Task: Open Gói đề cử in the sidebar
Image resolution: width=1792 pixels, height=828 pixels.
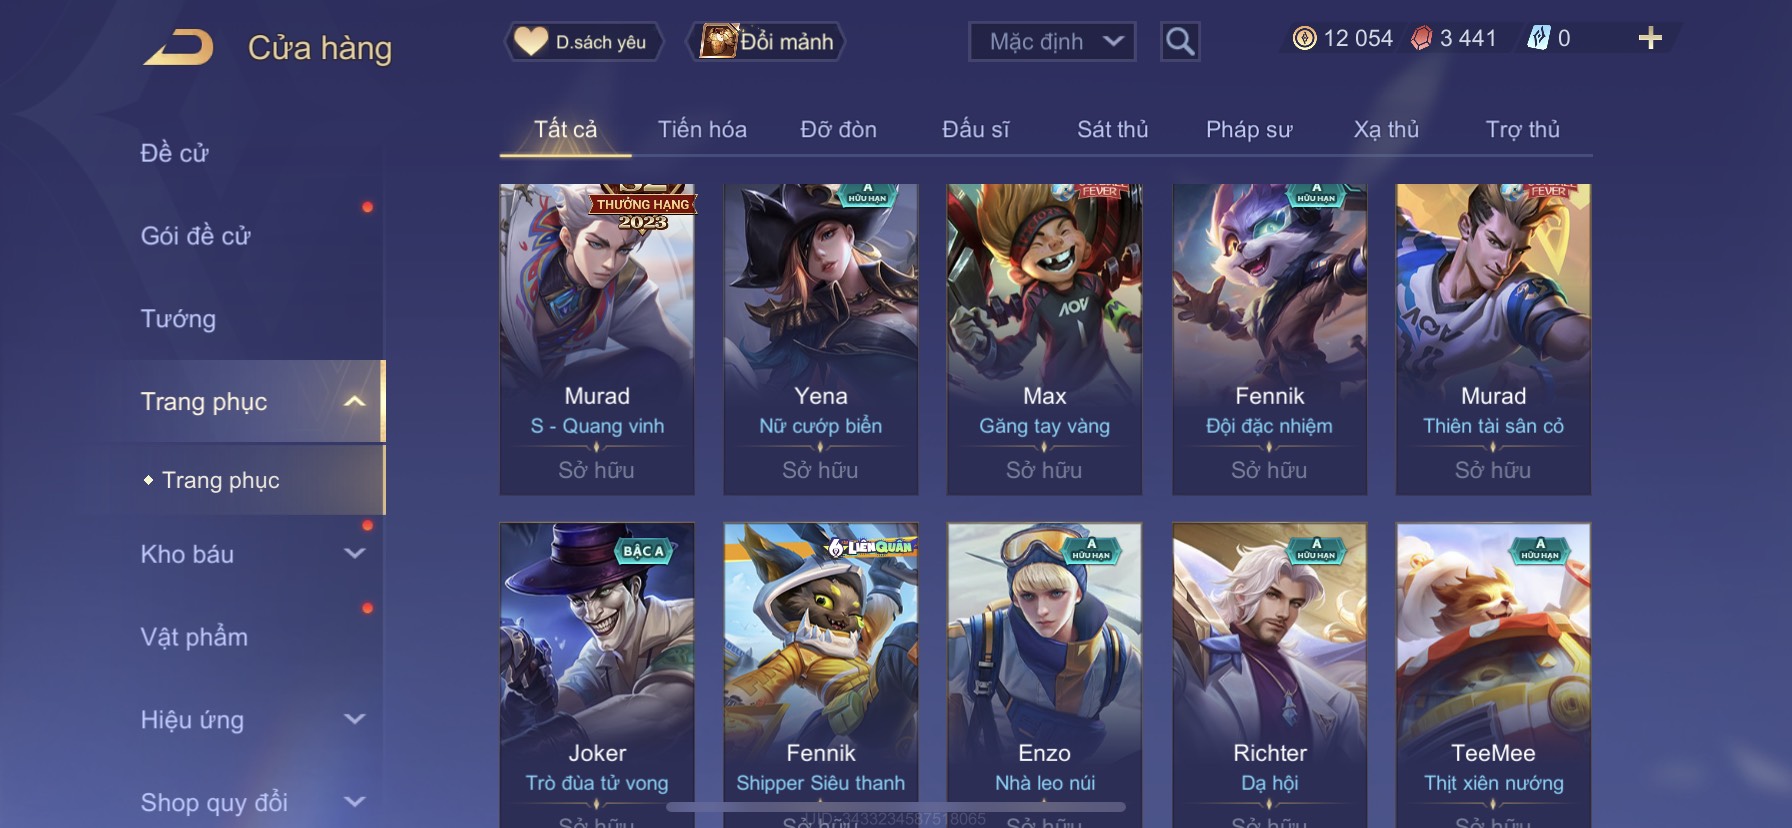Action: pyautogui.click(x=196, y=236)
